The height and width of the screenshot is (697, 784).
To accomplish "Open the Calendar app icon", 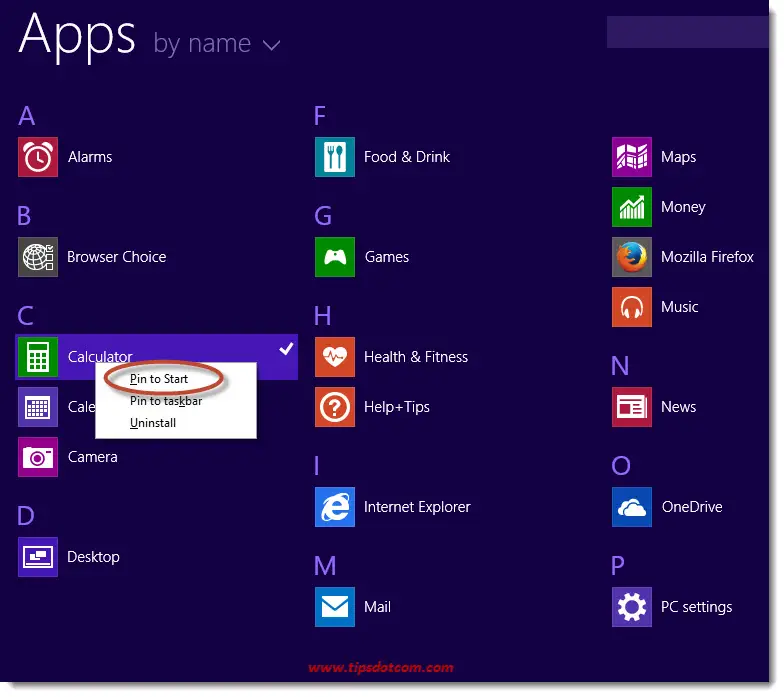I will [38, 407].
